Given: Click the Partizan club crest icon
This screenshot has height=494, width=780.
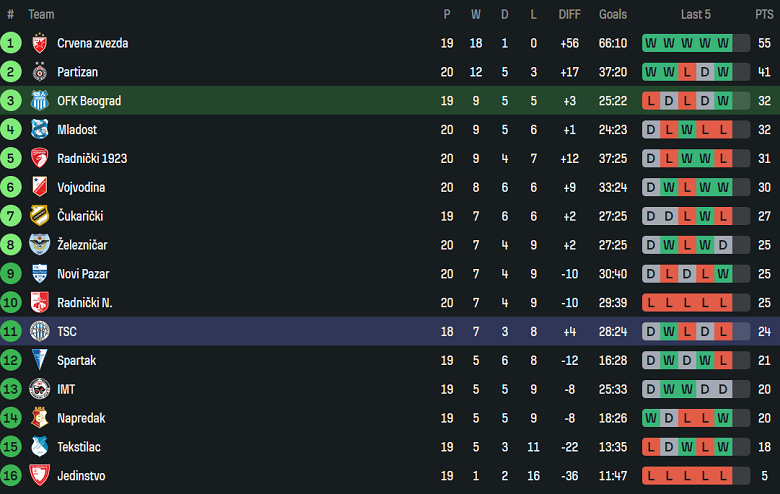Looking at the screenshot, I should (40, 72).
